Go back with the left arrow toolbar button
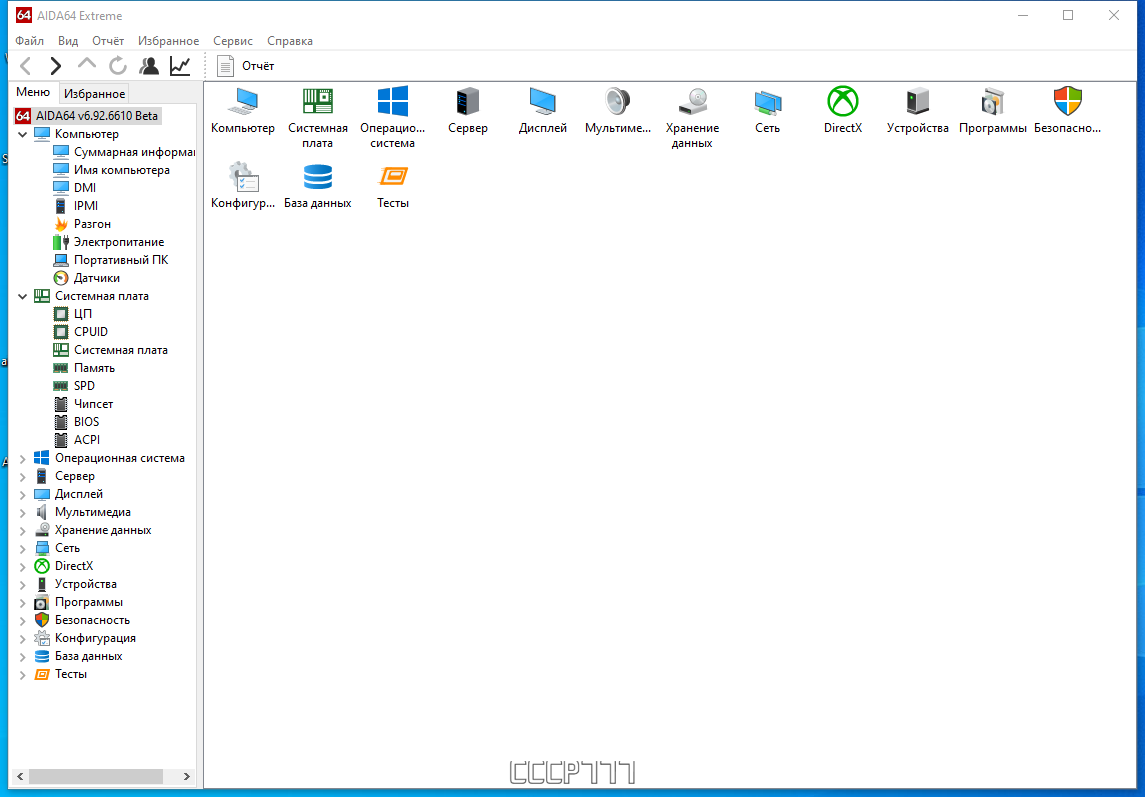The image size is (1145, 797). [x=26, y=66]
